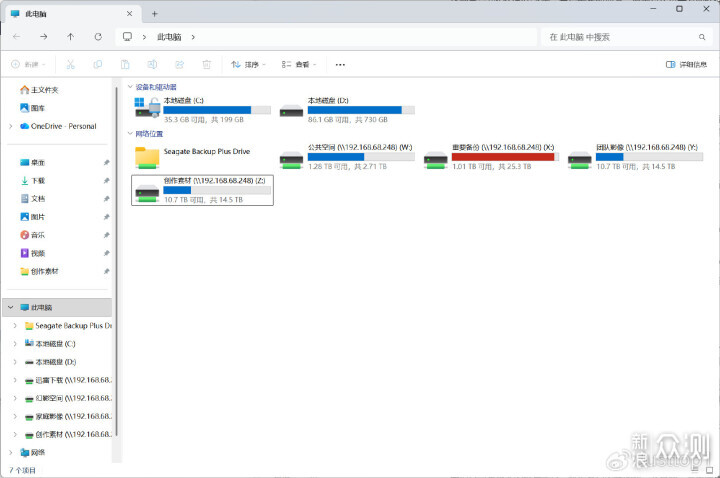
Task: Select the Seagate Backup Plus Drive folder
Action: coord(202,157)
